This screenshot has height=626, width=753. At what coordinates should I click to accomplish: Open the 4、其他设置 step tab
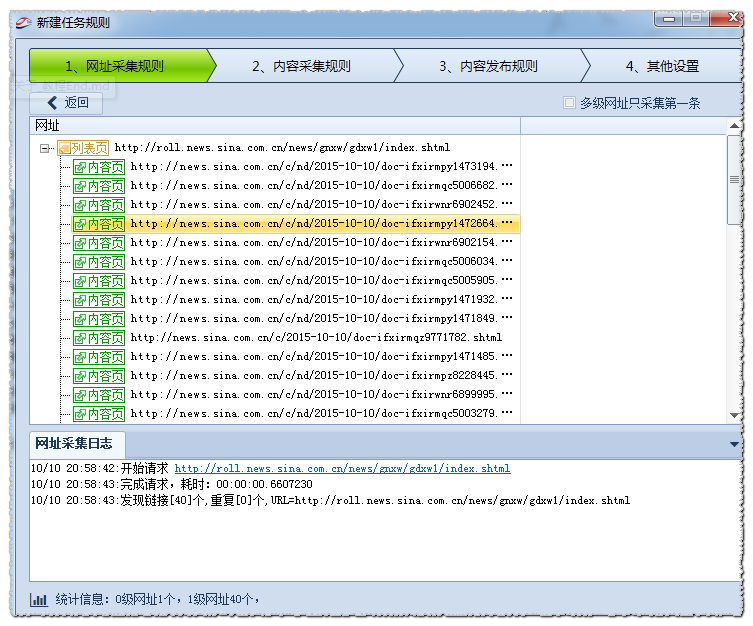[662, 67]
